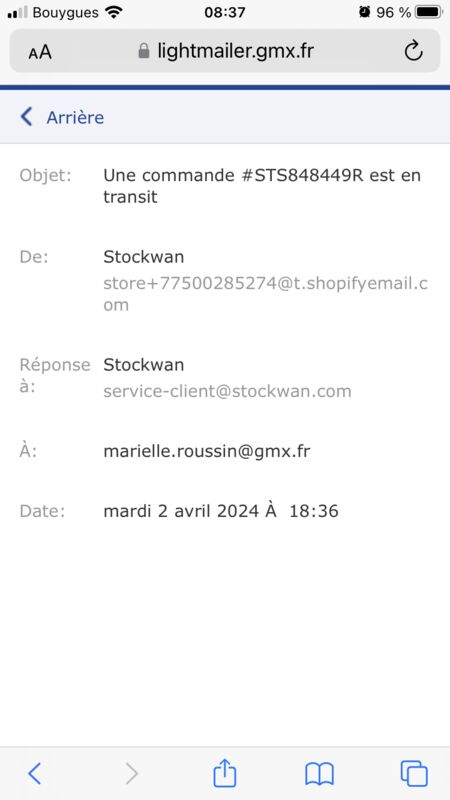This screenshot has width=450, height=800.
Task: Reload the page with refresh icon
Action: [413, 51]
